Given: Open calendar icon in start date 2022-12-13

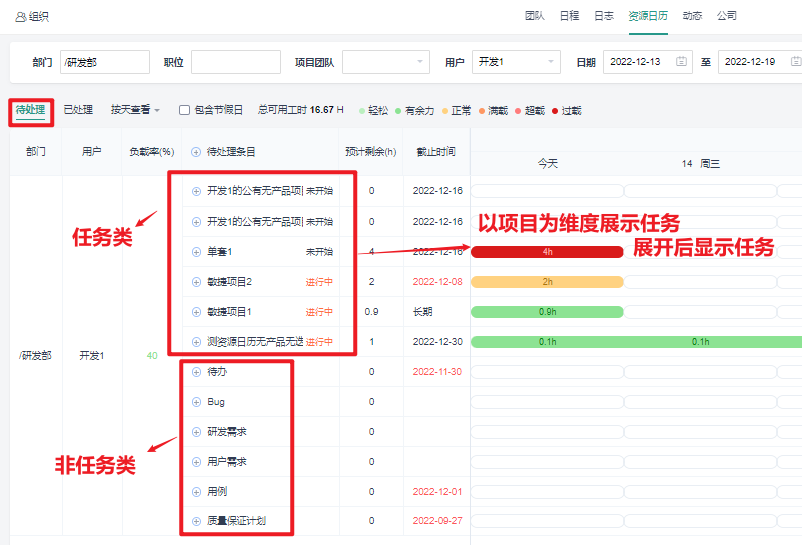Looking at the screenshot, I should 682,62.
